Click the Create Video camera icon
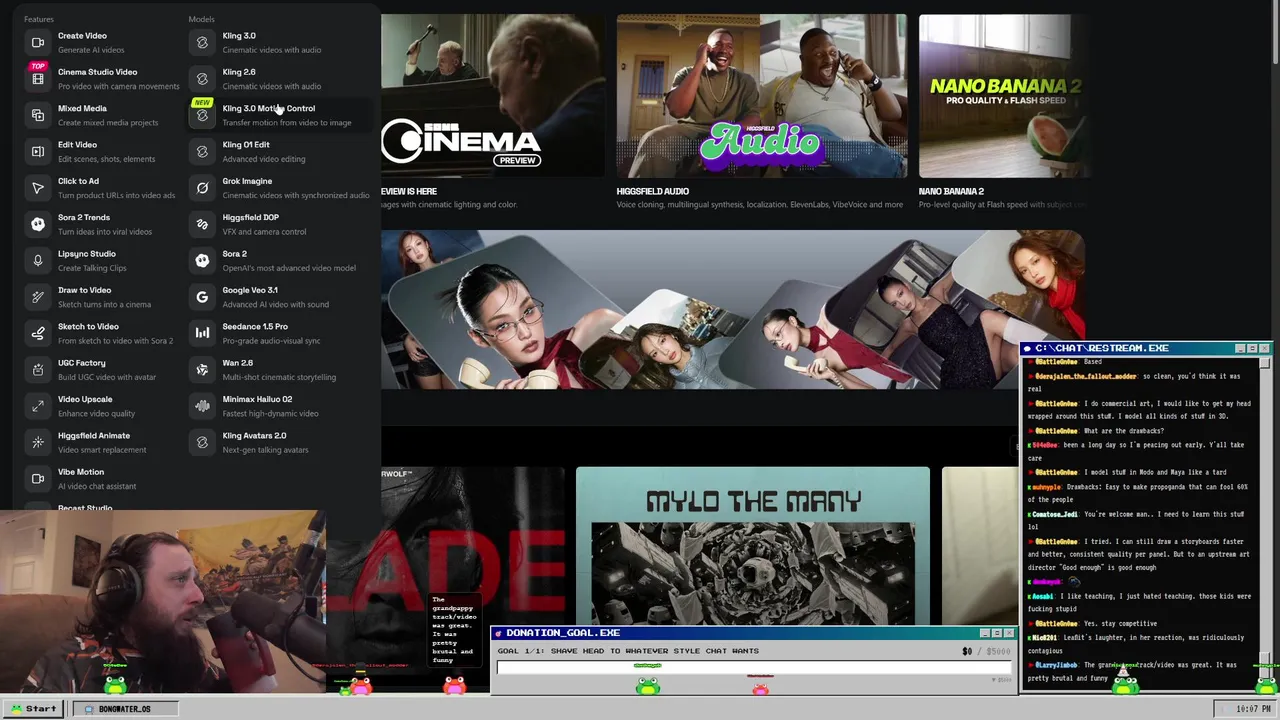 click(x=38, y=42)
